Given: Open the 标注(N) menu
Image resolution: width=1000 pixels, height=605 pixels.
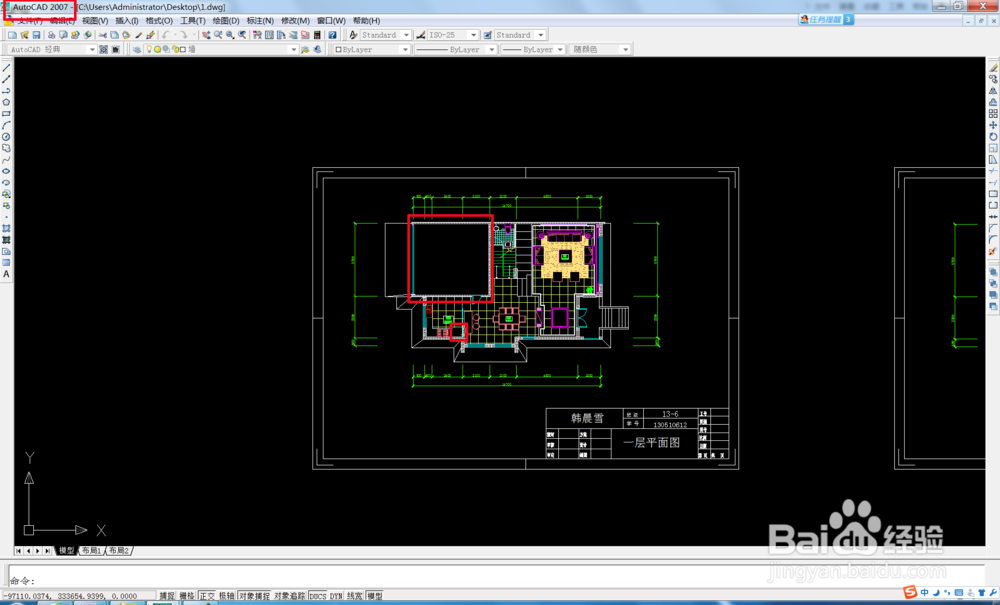Looking at the screenshot, I should coord(260,21).
